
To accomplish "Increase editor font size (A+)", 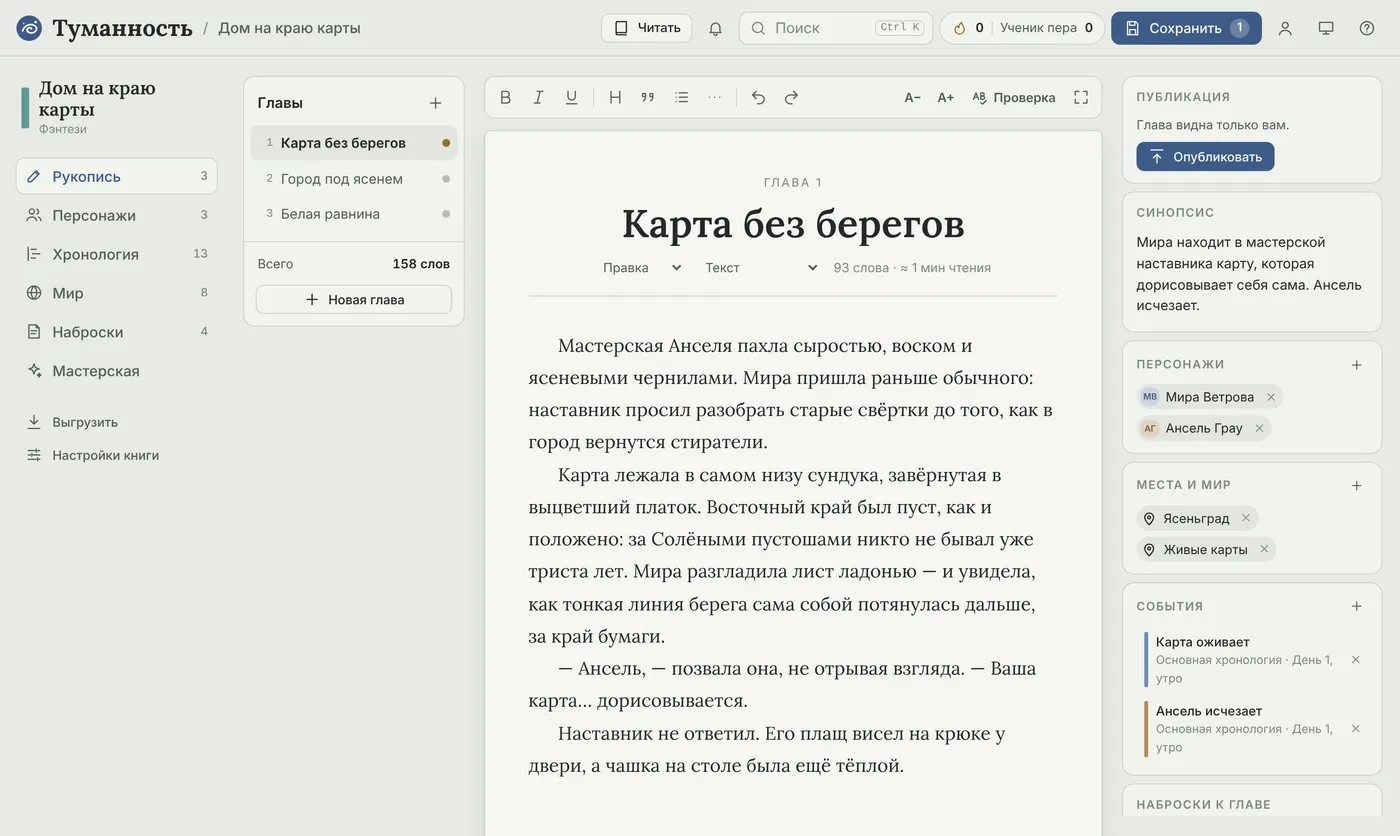I will tap(945, 97).
